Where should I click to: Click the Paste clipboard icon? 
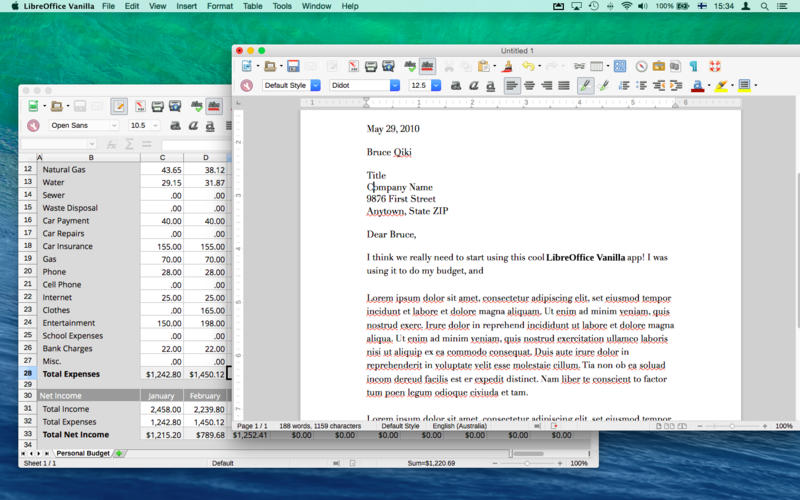click(484, 66)
